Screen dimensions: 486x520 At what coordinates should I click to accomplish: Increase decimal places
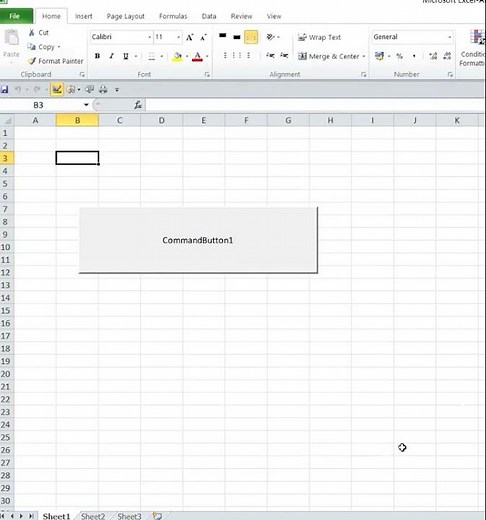coord(433,56)
